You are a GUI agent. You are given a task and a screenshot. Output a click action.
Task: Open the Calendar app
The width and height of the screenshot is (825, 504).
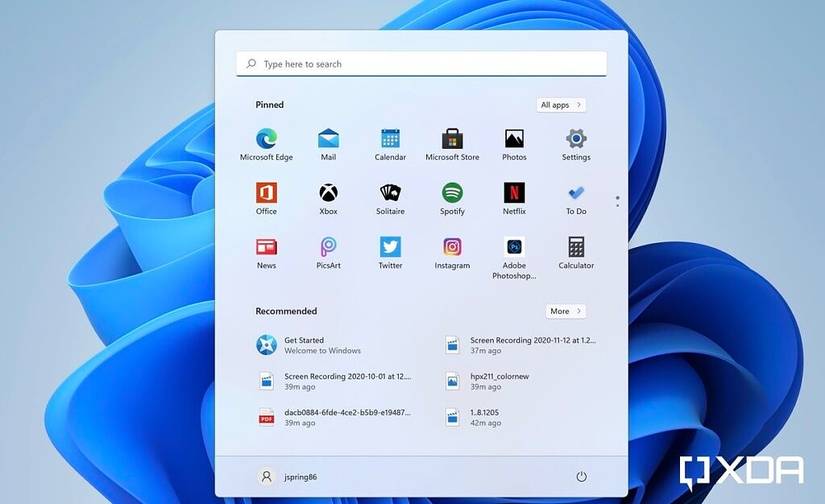click(x=390, y=145)
